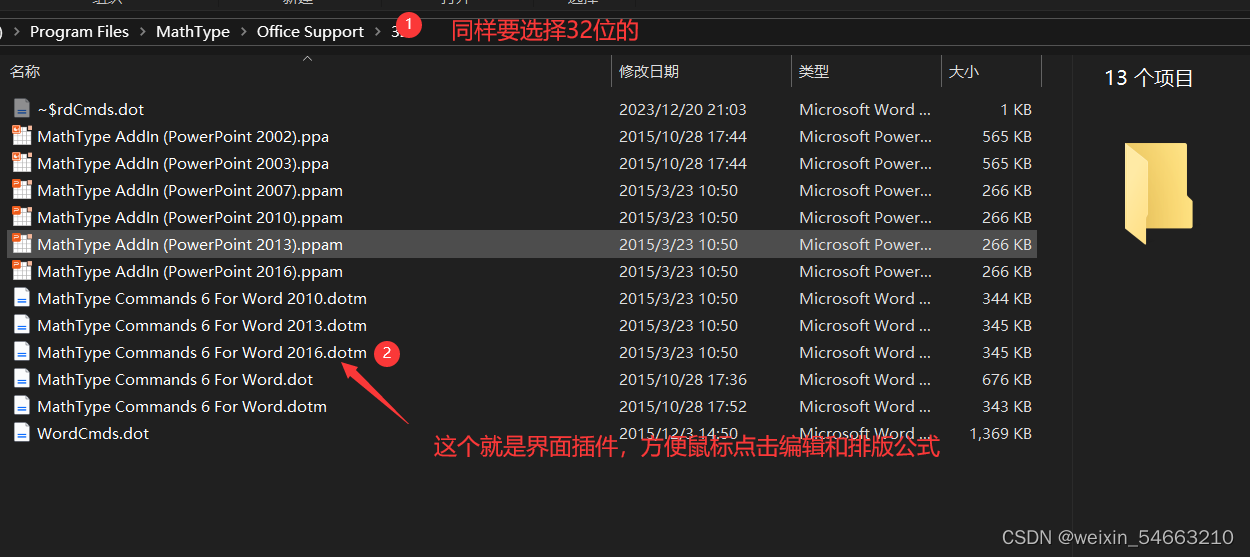Click size value 344 KB
This screenshot has width=1250, height=557.
click(x=1007, y=298)
